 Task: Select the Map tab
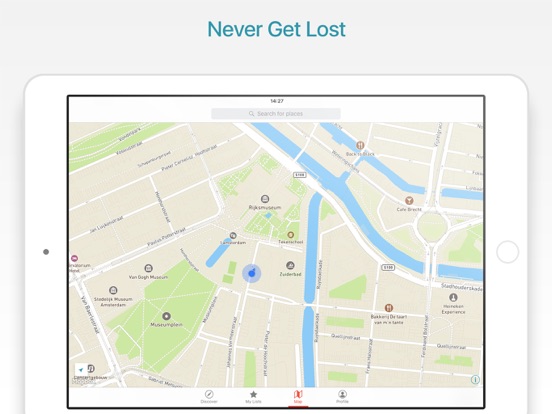coord(298,396)
